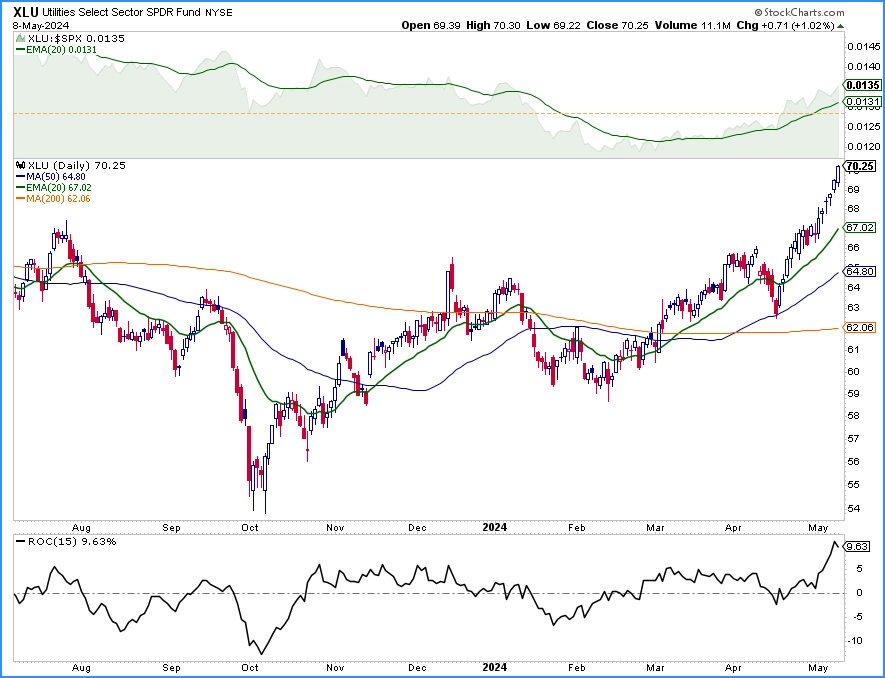Viewport: 885px width, 678px height.
Task: Click the 0.0131 value tag on the ratio axis
Action: point(862,102)
